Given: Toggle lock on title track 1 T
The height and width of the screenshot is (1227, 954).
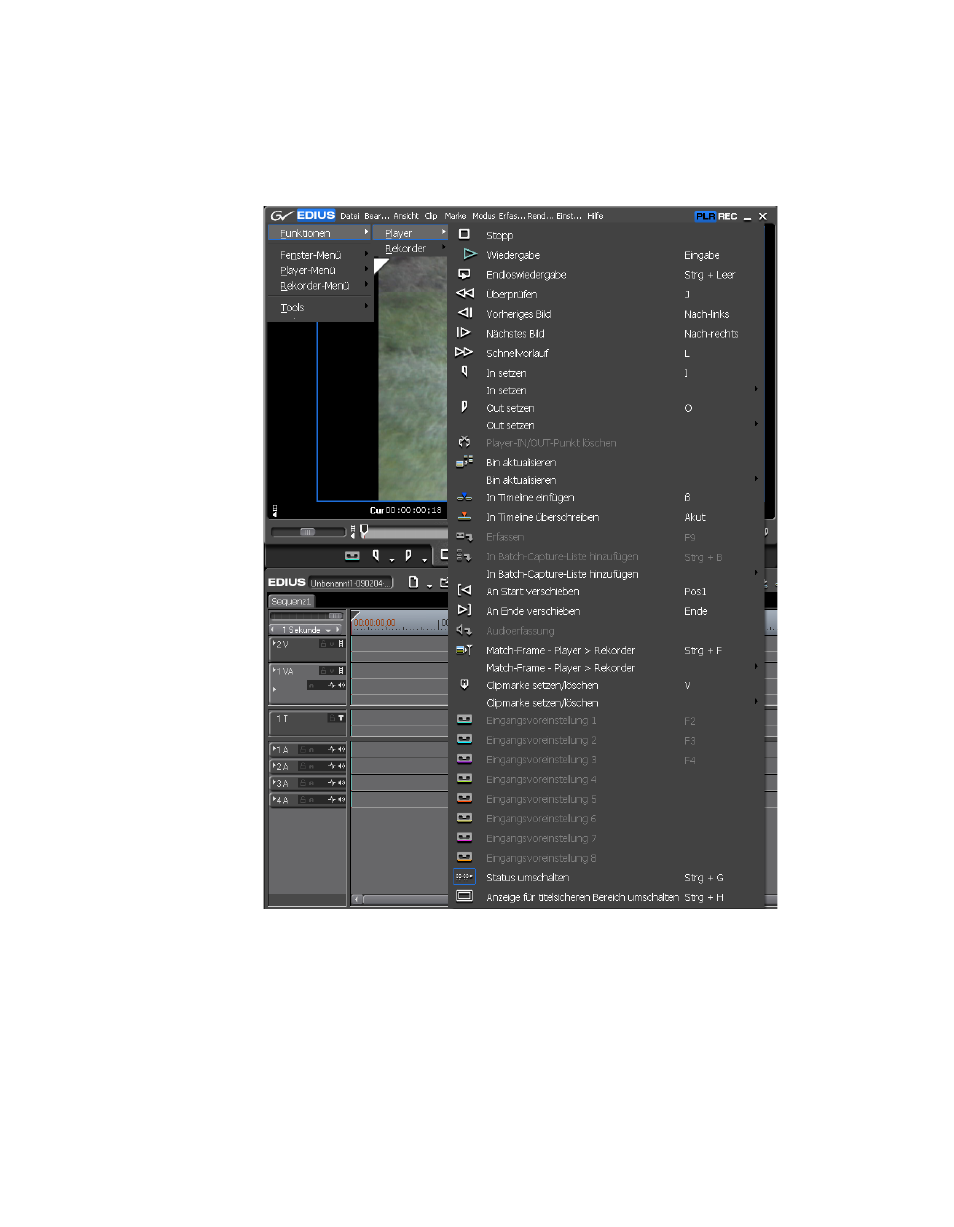Looking at the screenshot, I should (x=332, y=719).
